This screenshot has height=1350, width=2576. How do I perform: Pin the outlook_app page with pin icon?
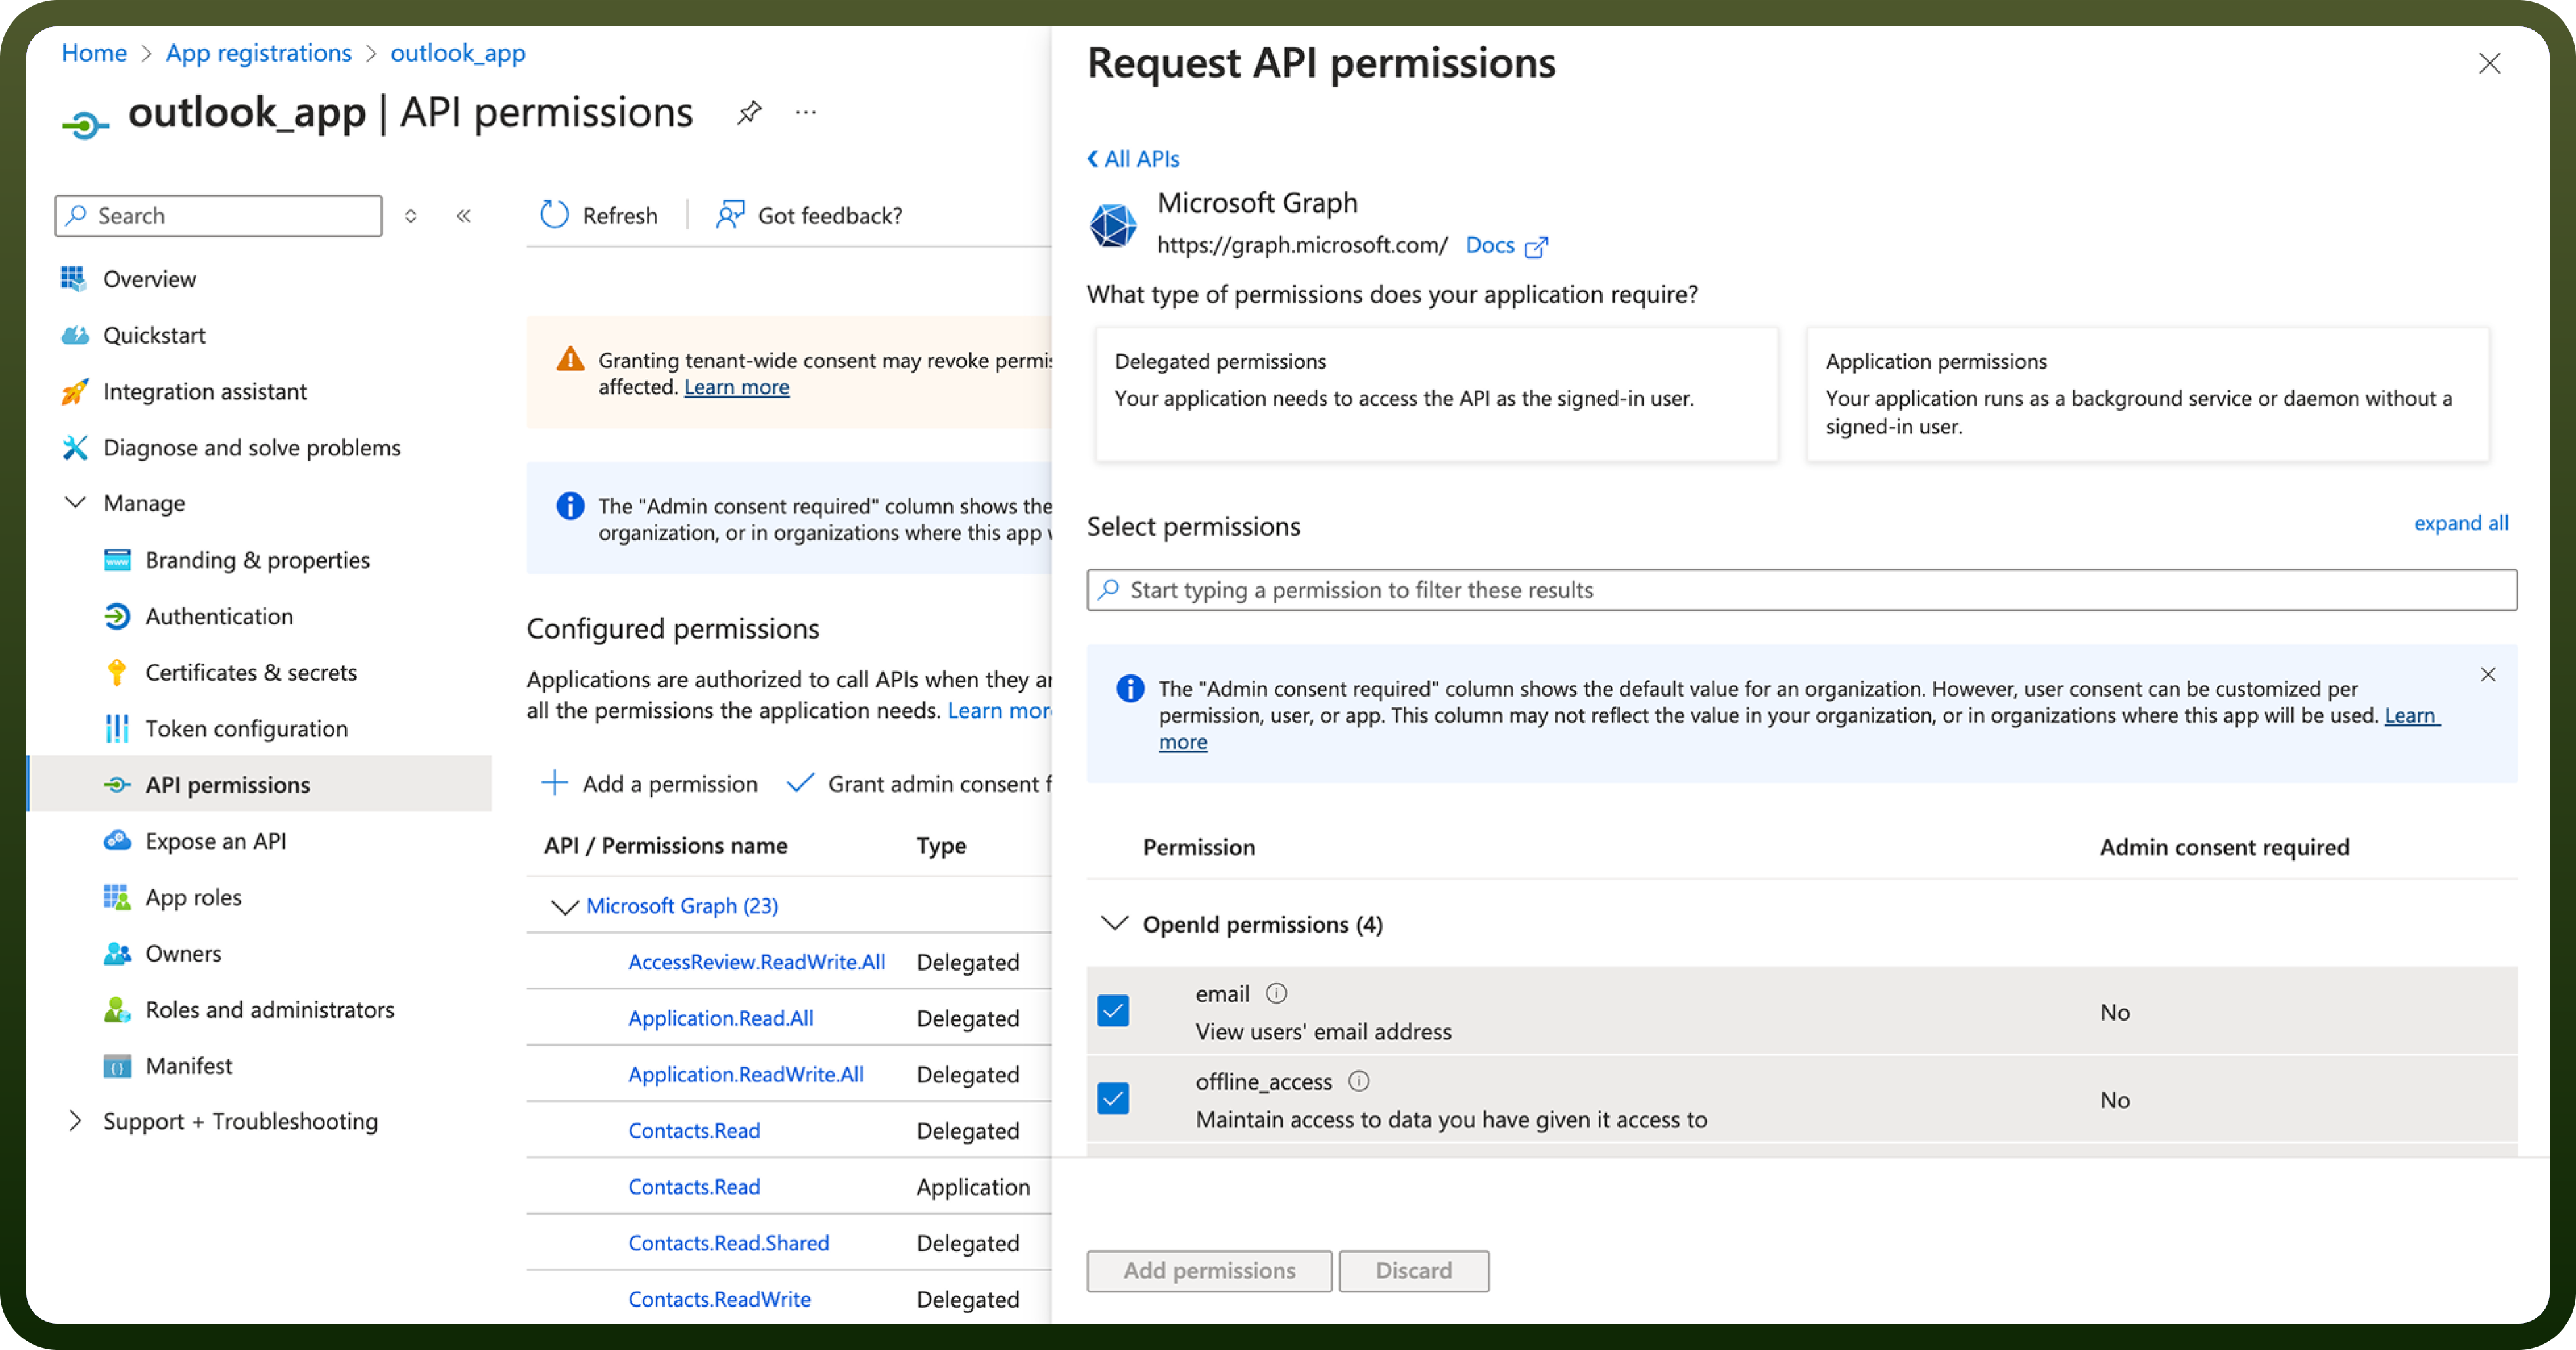point(749,113)
